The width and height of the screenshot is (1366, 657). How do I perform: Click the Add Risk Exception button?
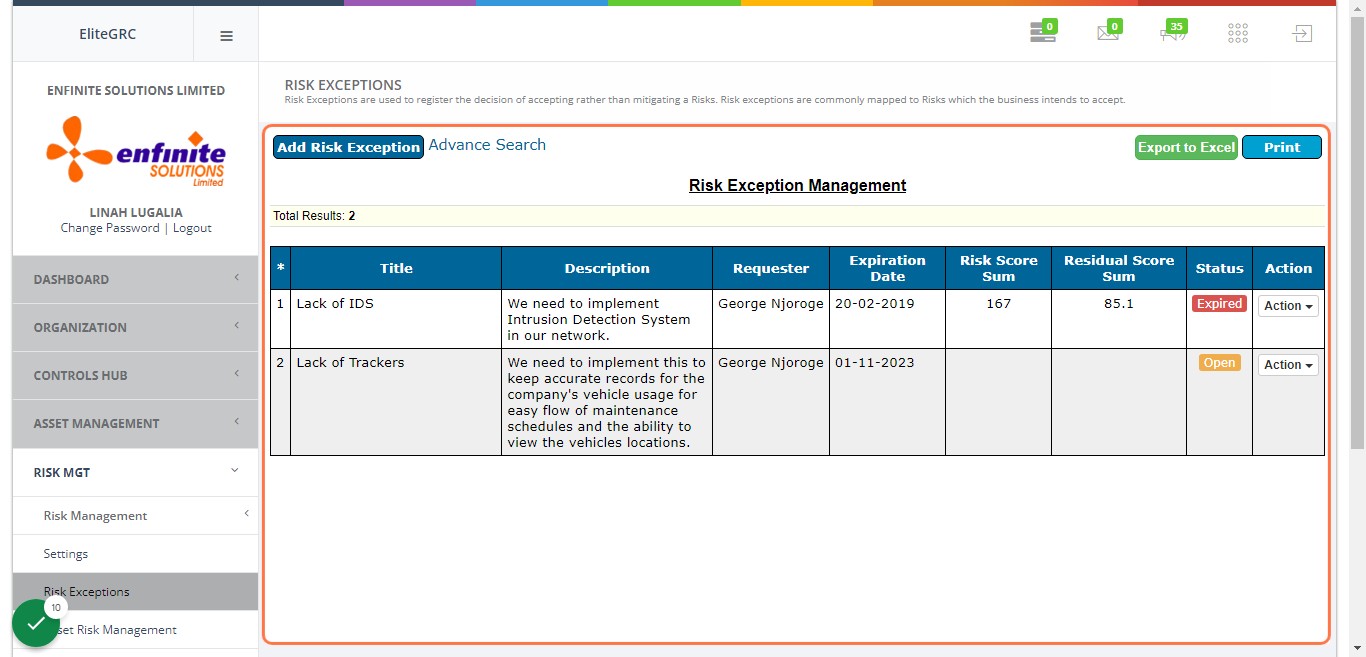(348, 147)
